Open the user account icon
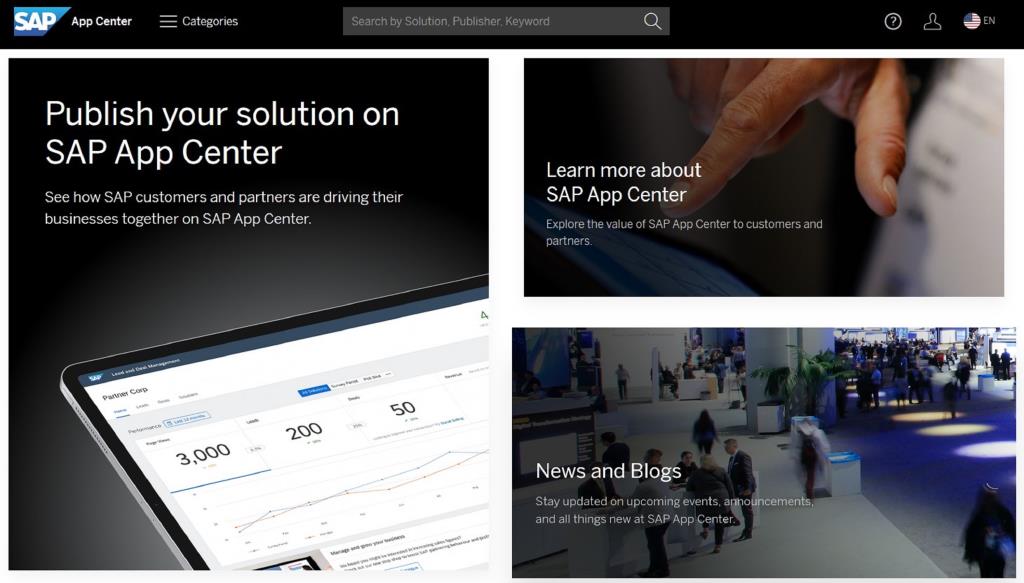The width and height of the screenshot is (1024, 583). tap(933, 20)
